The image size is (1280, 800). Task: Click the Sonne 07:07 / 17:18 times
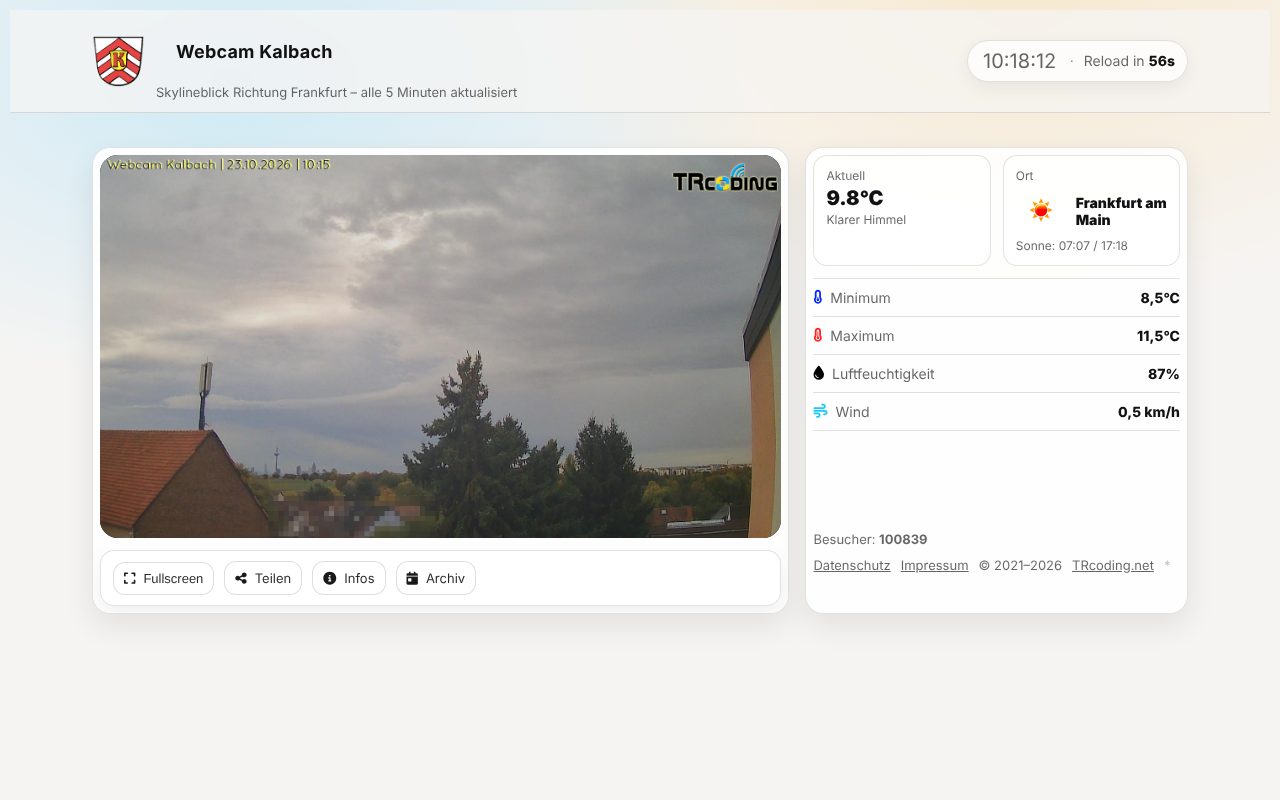[x=1072, y=246]
